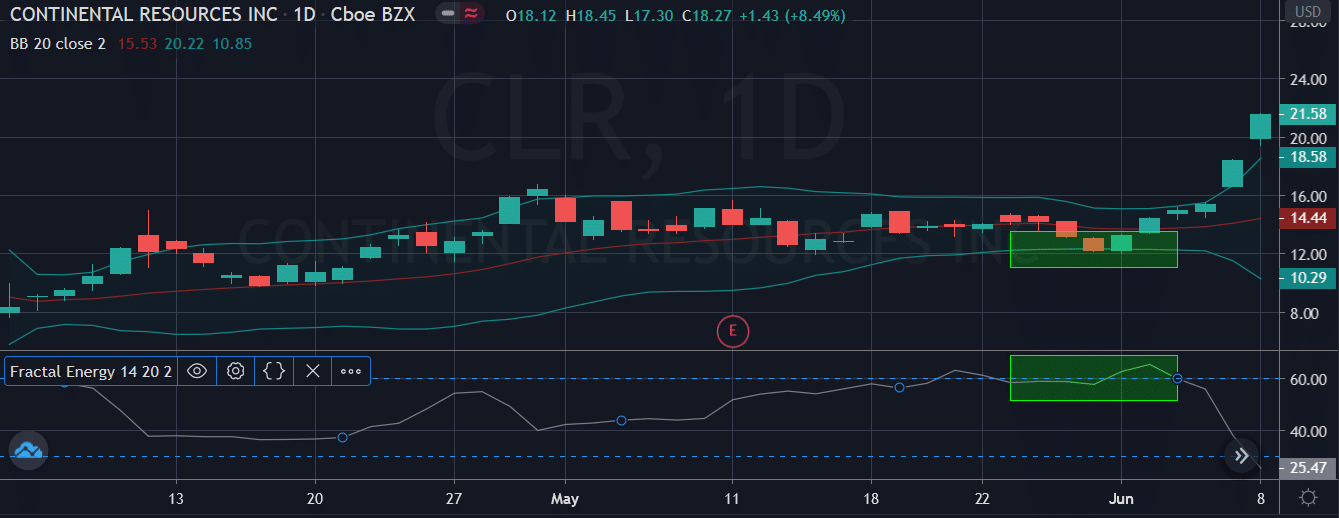The height and width of the screenshot is (518, 1339).
Task: Click the change +1.43 (+8.49%)
Action: coord(791,16)
